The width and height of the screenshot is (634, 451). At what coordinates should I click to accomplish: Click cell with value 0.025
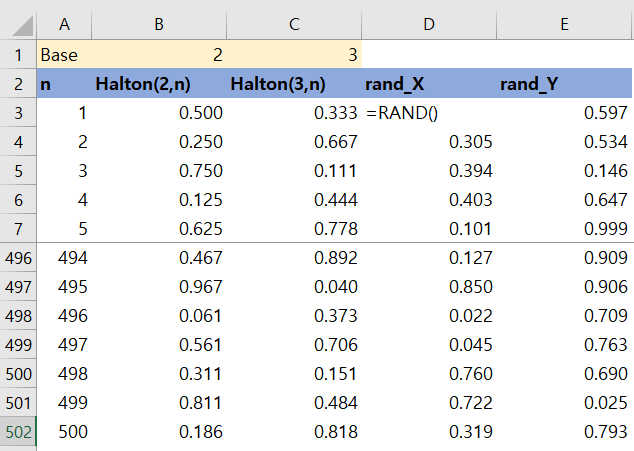pos(564,402)
